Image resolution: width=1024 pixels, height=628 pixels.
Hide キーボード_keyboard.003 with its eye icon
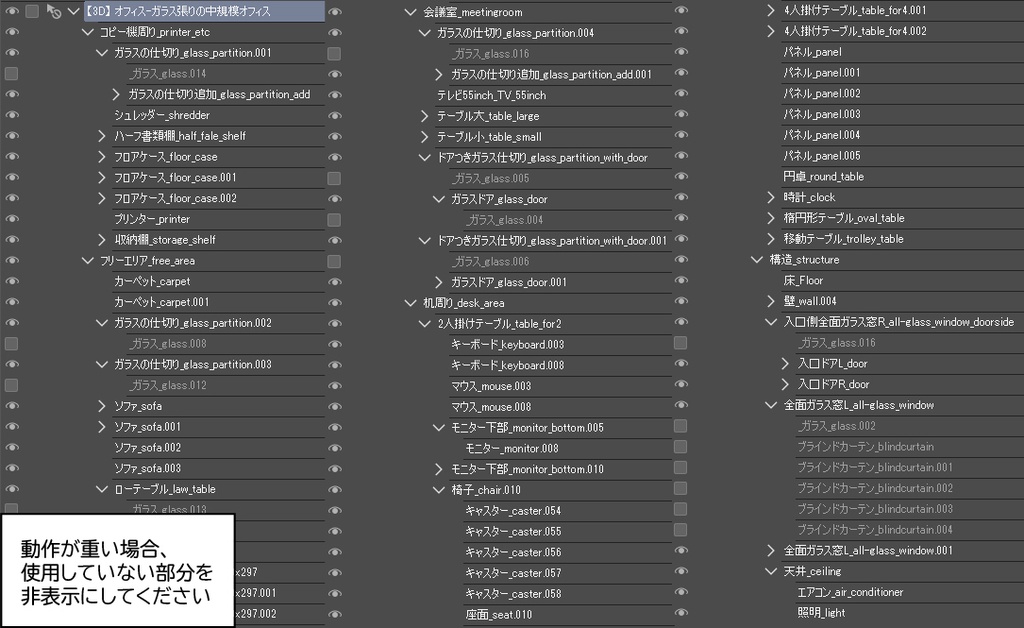coord(334,344)
